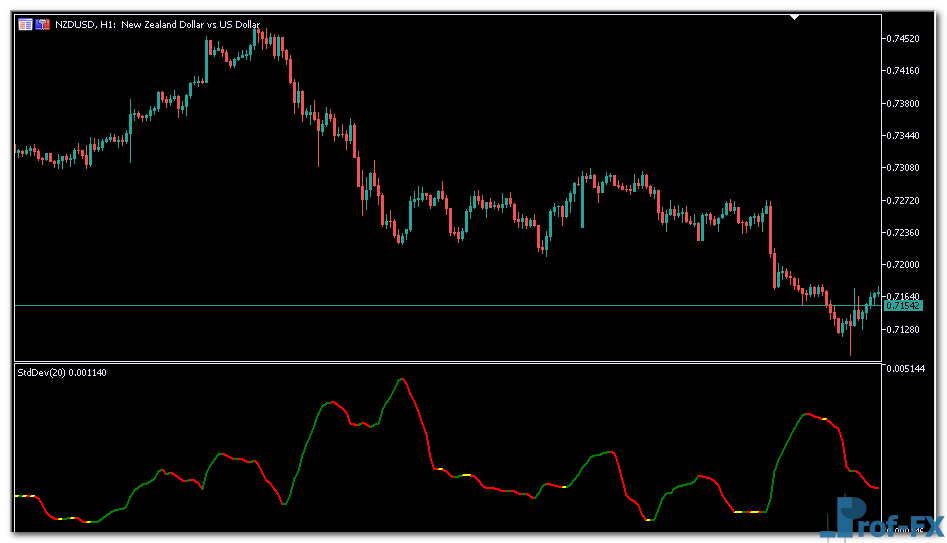Click the separator between chart and indicator

(x=450, y=361)
